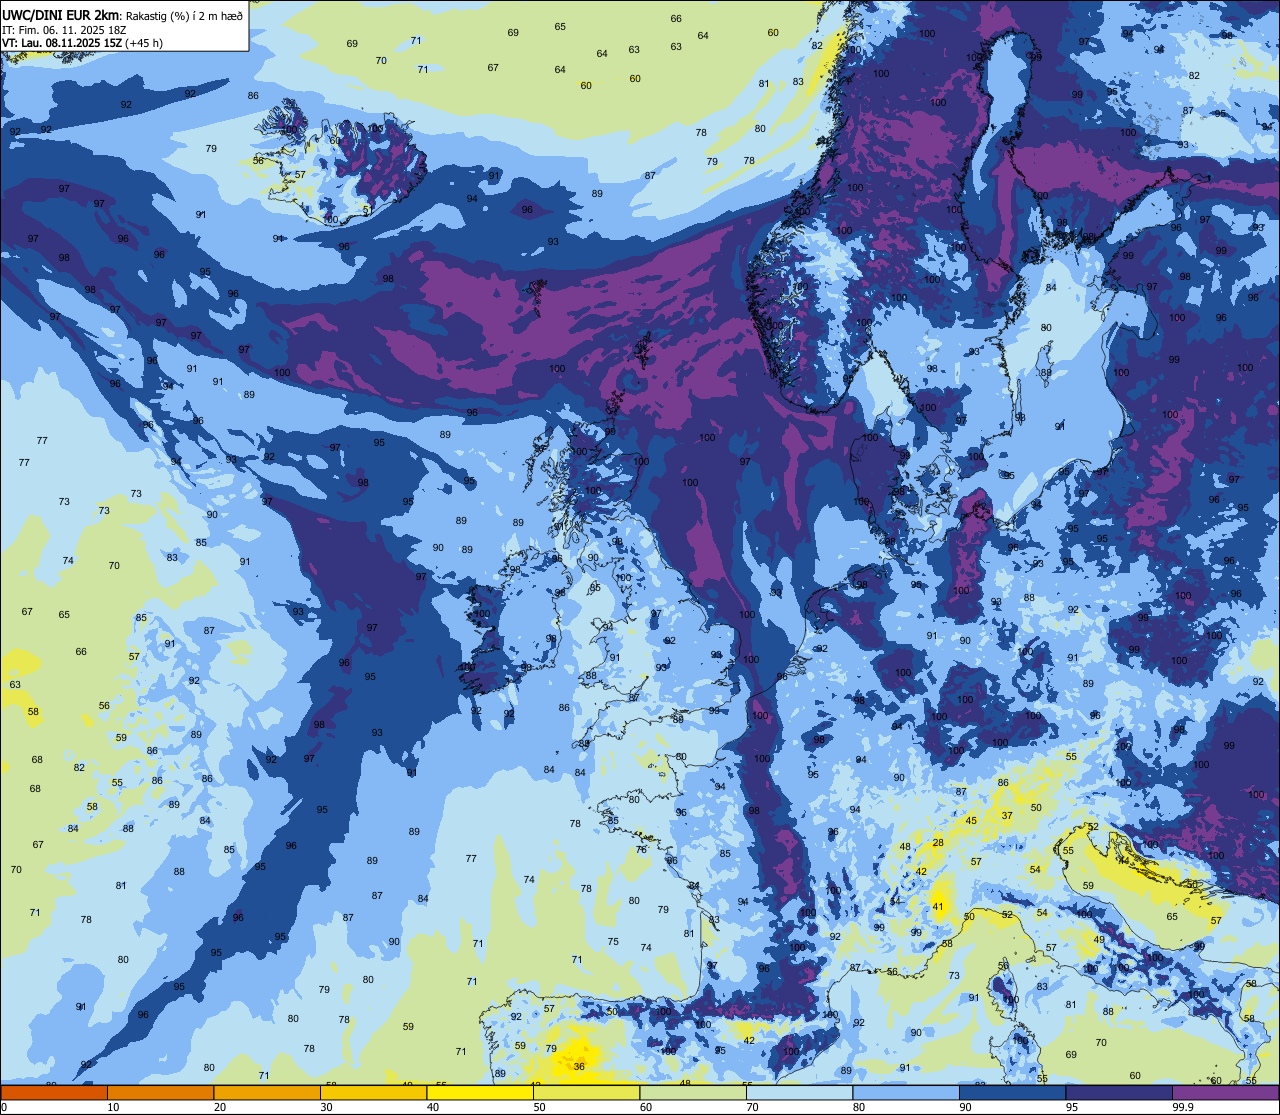Click the legend swatch between 20 and 30
Viewport: 1280px width, 1115px height.
coord(267,1092)
